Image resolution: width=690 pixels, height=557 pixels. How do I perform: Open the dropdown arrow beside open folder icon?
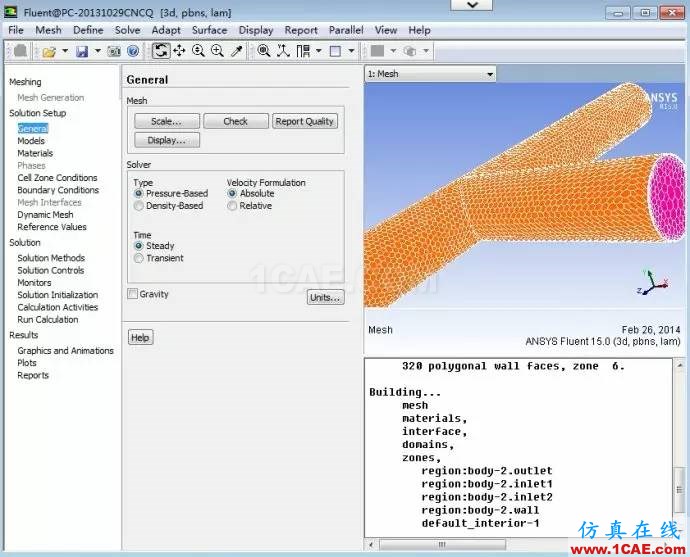tap(65, 51)
